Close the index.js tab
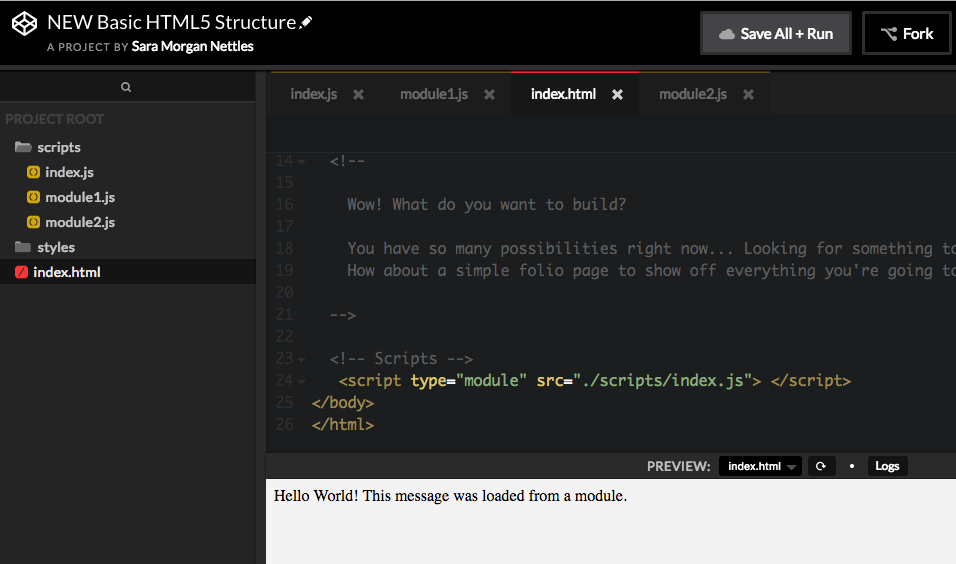 (358, 95)
